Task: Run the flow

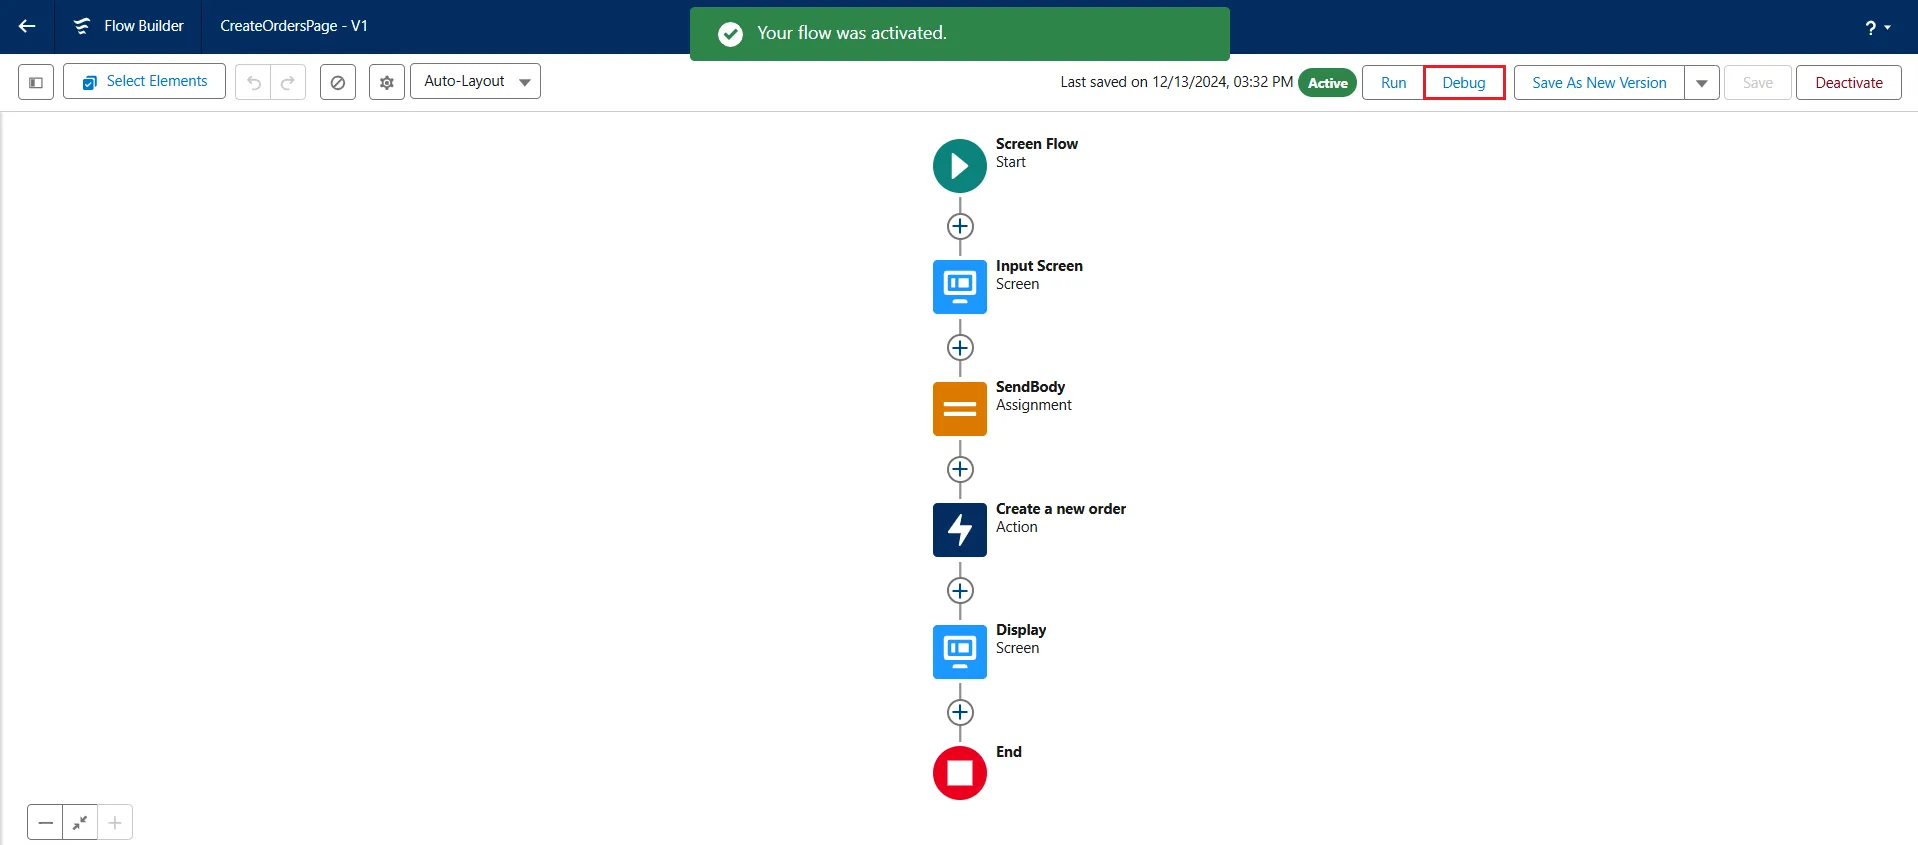Action: [1393, 83]
